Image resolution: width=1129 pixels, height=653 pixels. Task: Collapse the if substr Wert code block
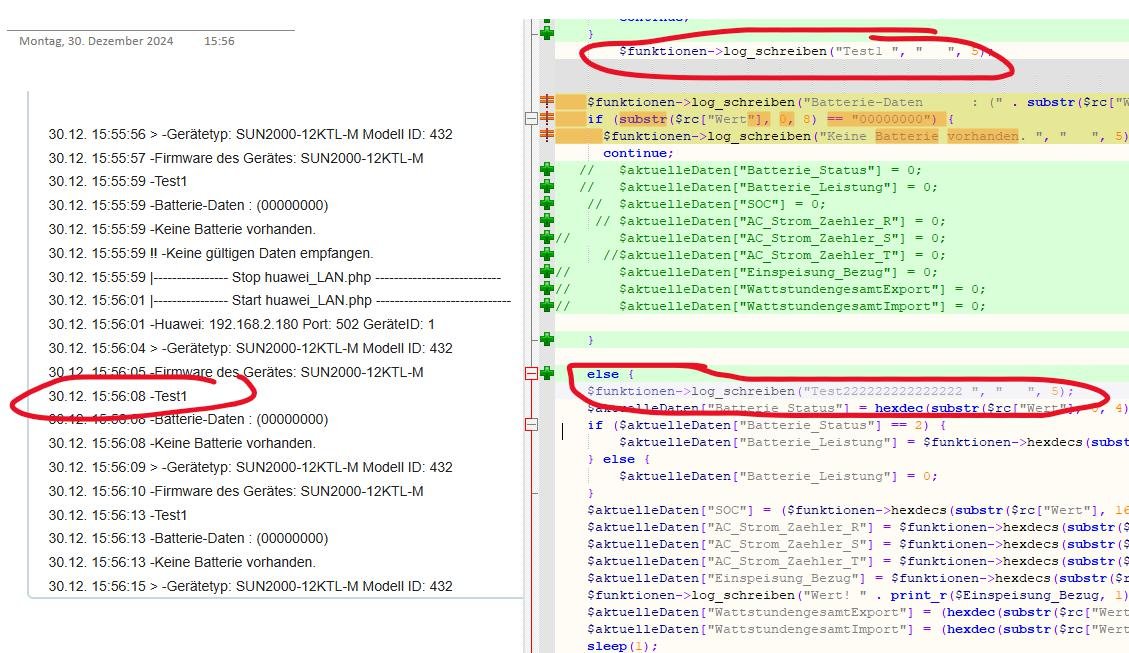[x=531, y=119]
